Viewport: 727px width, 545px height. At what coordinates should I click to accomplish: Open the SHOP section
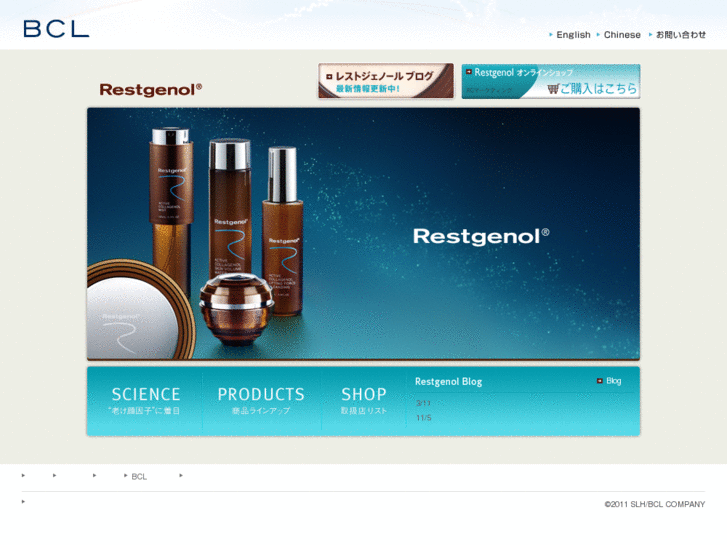(364, 401)
